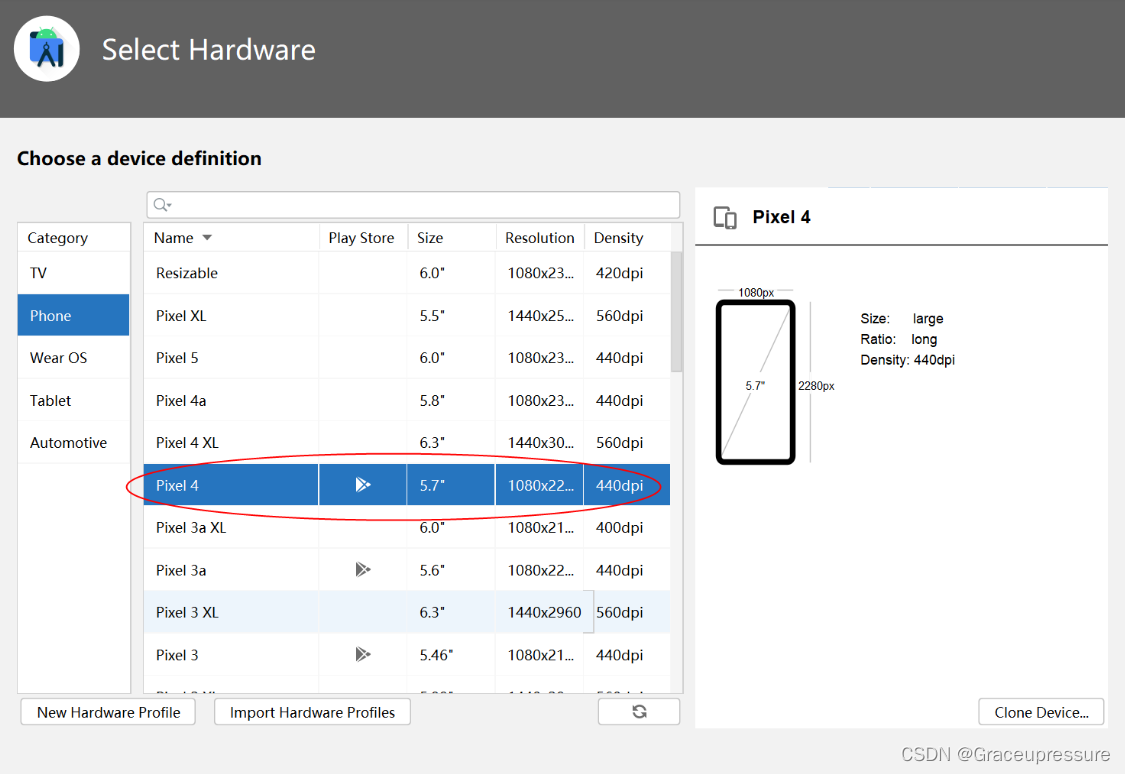Click the Import Hardware Profiles button
Viewport: 1125px width, 774px height.
312,712
